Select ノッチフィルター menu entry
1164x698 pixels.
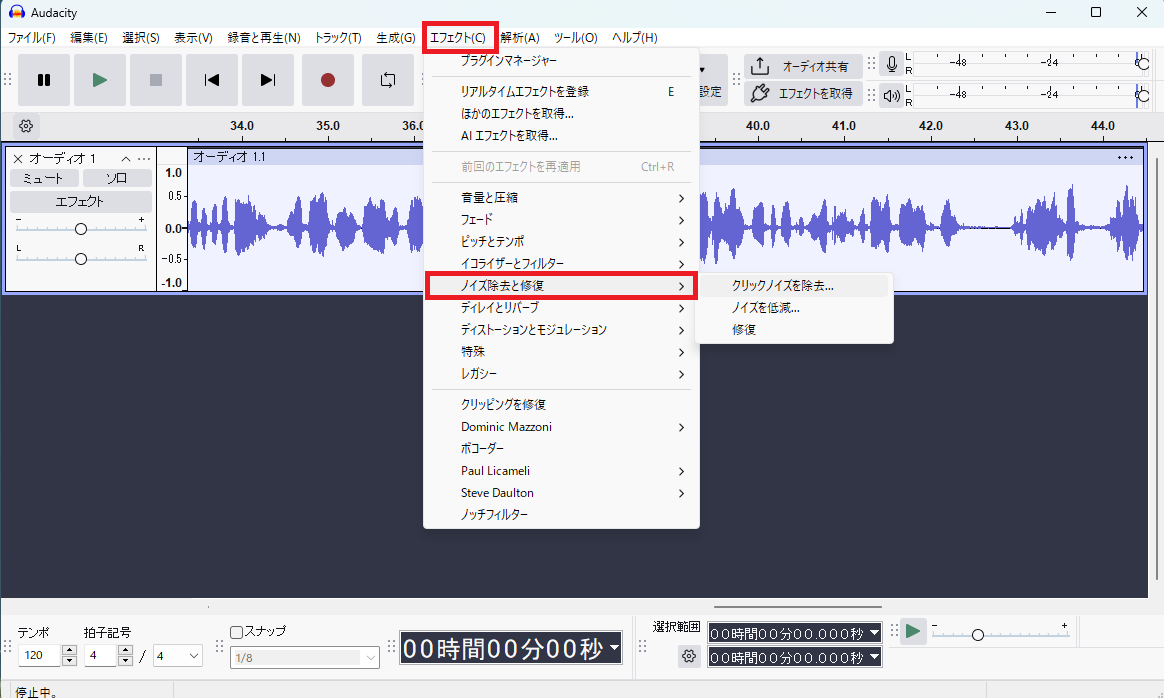[561, 515]
